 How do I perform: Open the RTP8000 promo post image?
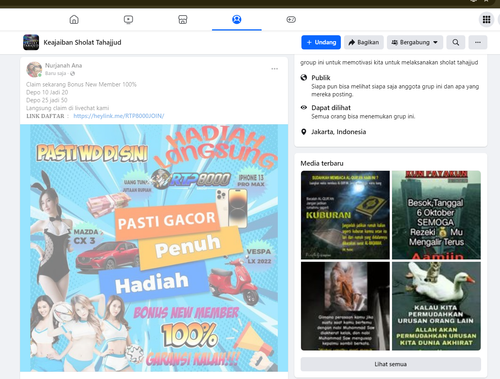click(154, 248)
